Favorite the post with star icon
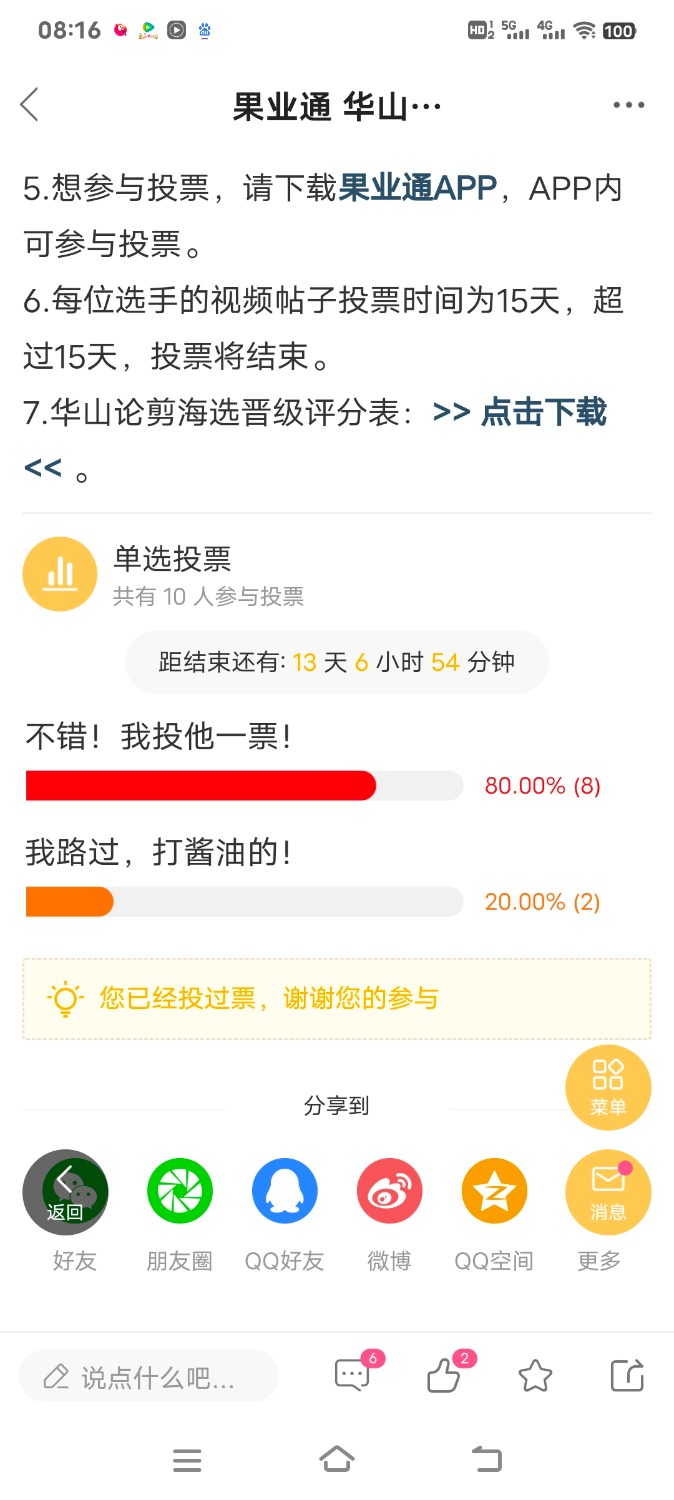Viewport: 674px width, 1500px height. pyautogui.click(x=535, y=1377)
